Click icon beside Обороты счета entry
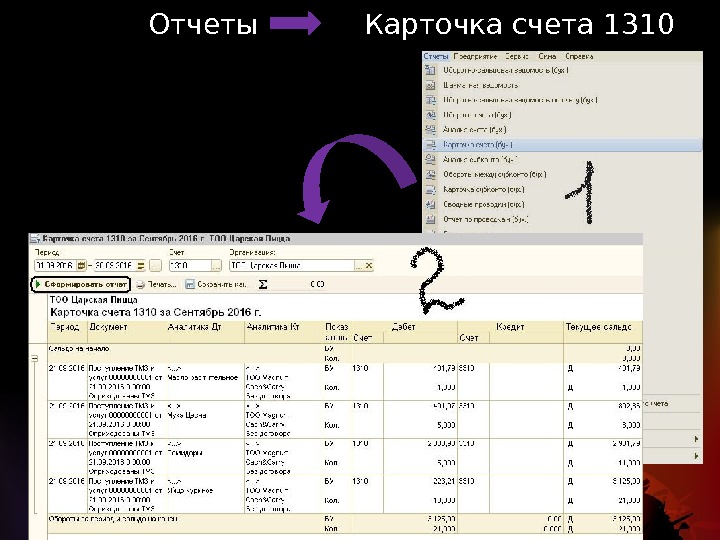 coord(430,115)
